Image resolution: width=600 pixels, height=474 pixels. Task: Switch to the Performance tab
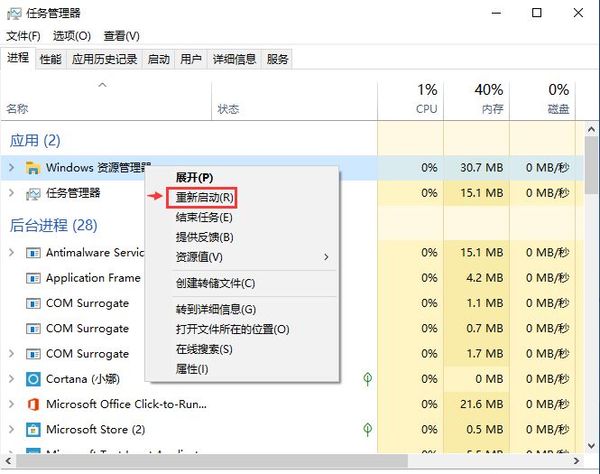(x=50, y=59)
